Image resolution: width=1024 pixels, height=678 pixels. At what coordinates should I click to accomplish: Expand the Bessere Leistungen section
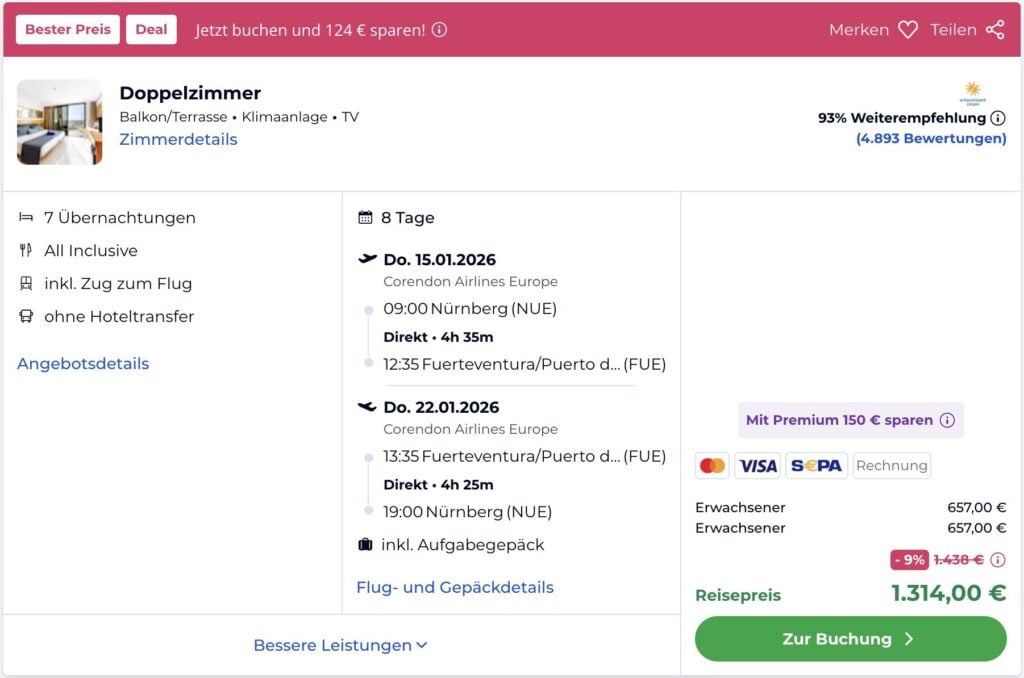pyautogui.click(x=340, y=645)
